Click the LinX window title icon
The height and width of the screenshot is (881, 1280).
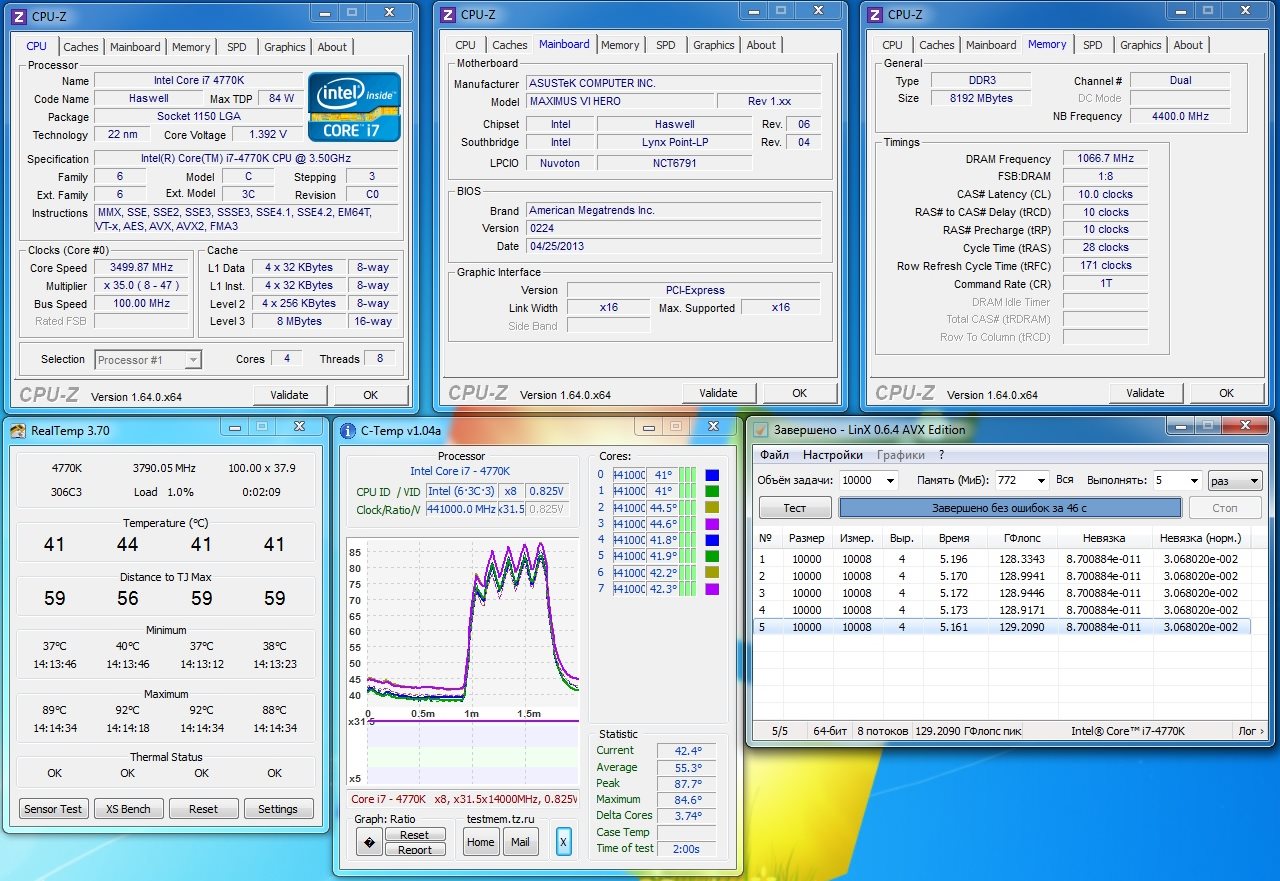click(762, 430)
